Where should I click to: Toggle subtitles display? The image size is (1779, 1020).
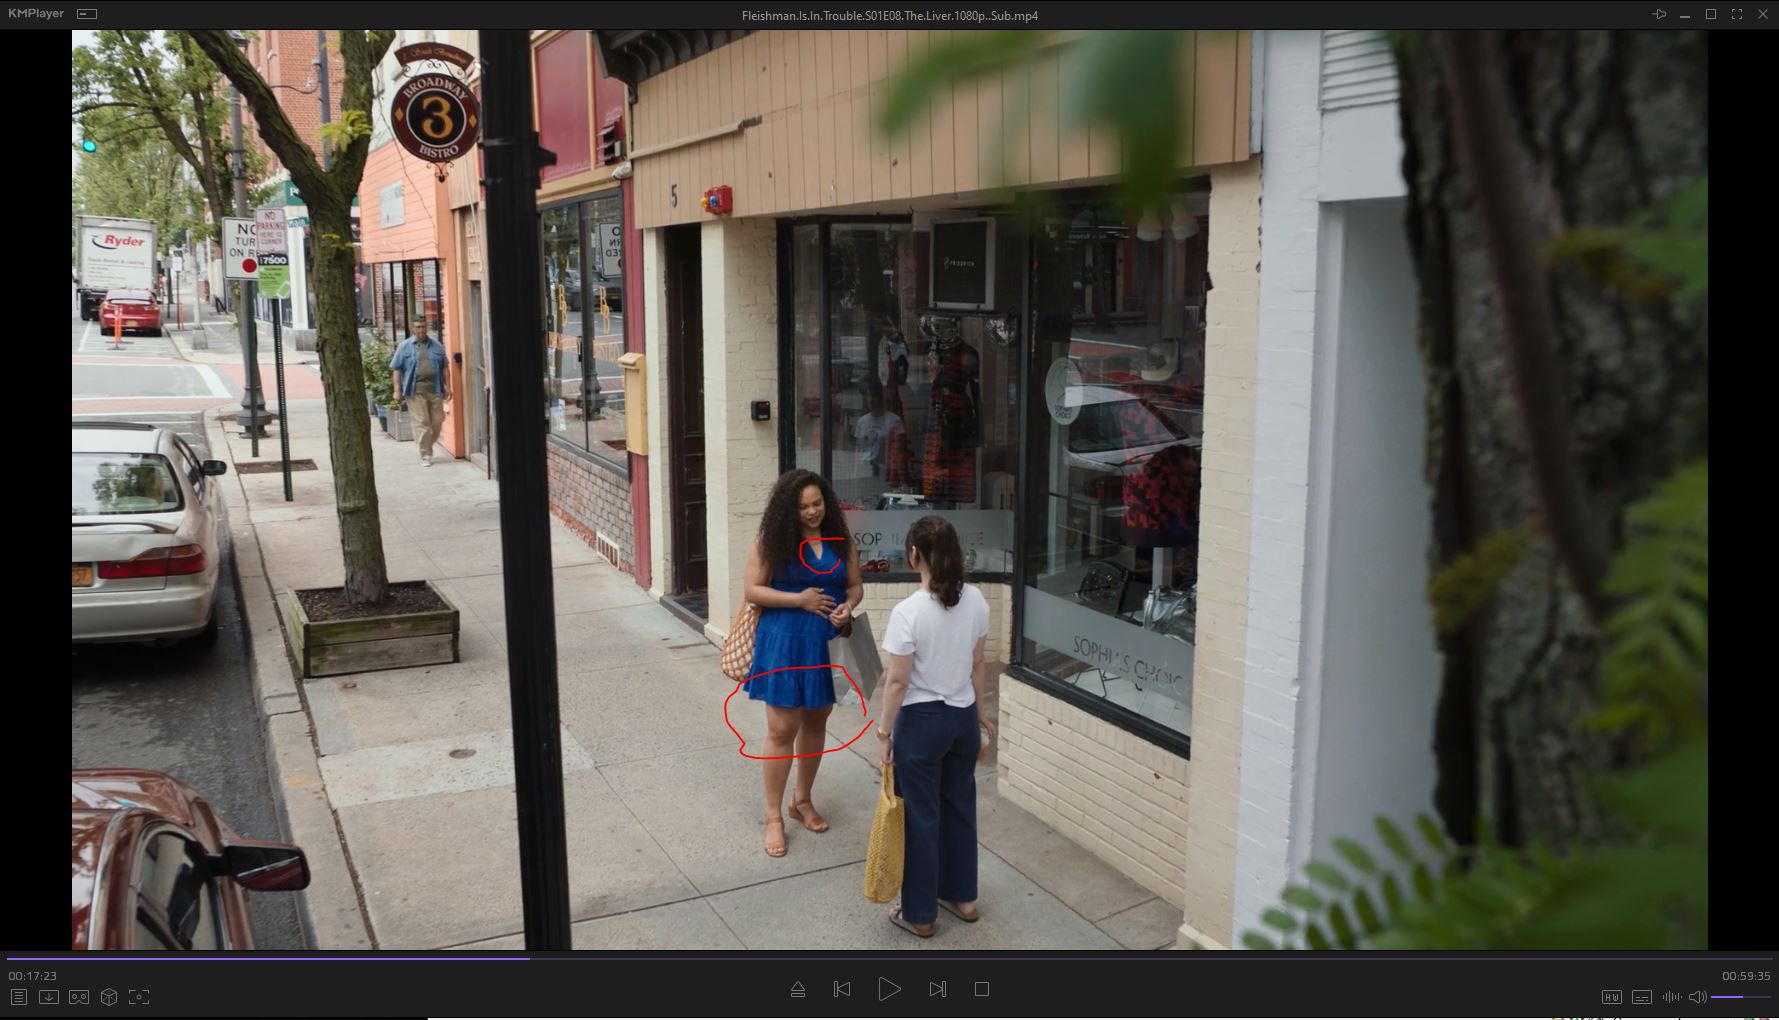click(1642, 997)
